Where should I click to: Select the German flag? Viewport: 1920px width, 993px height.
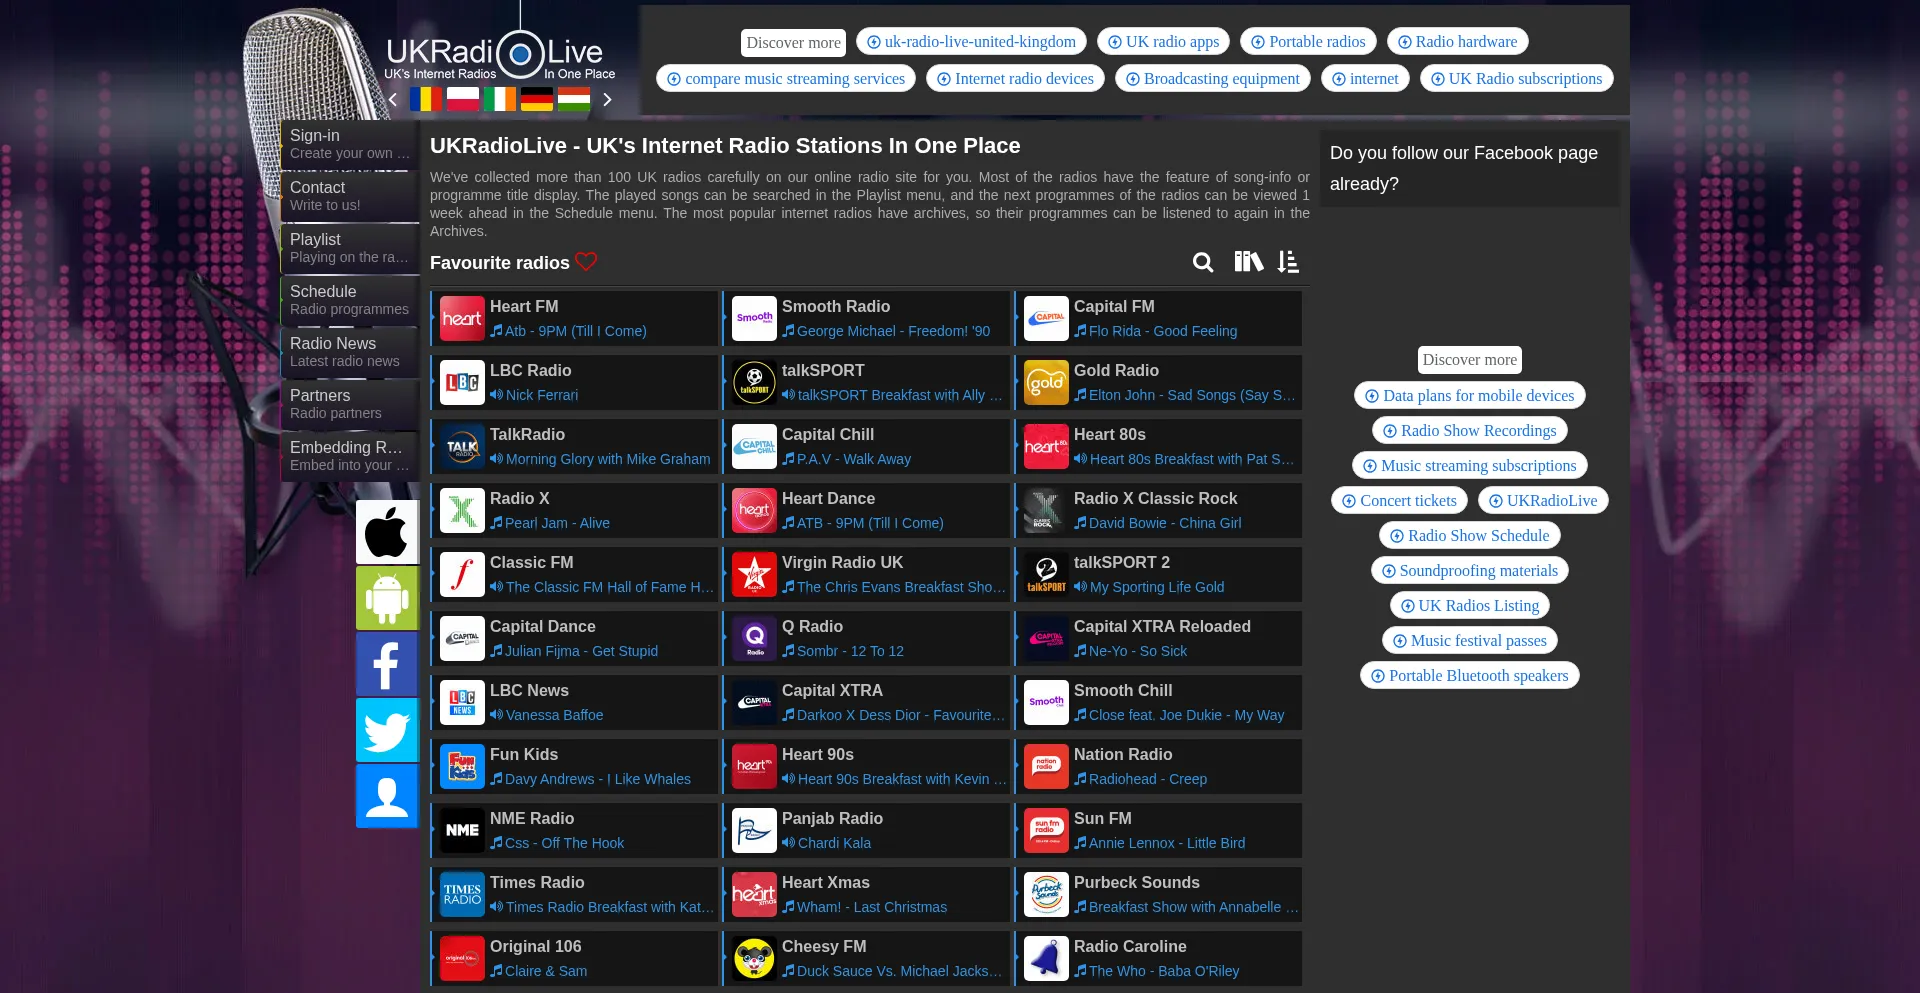[536, 99]
